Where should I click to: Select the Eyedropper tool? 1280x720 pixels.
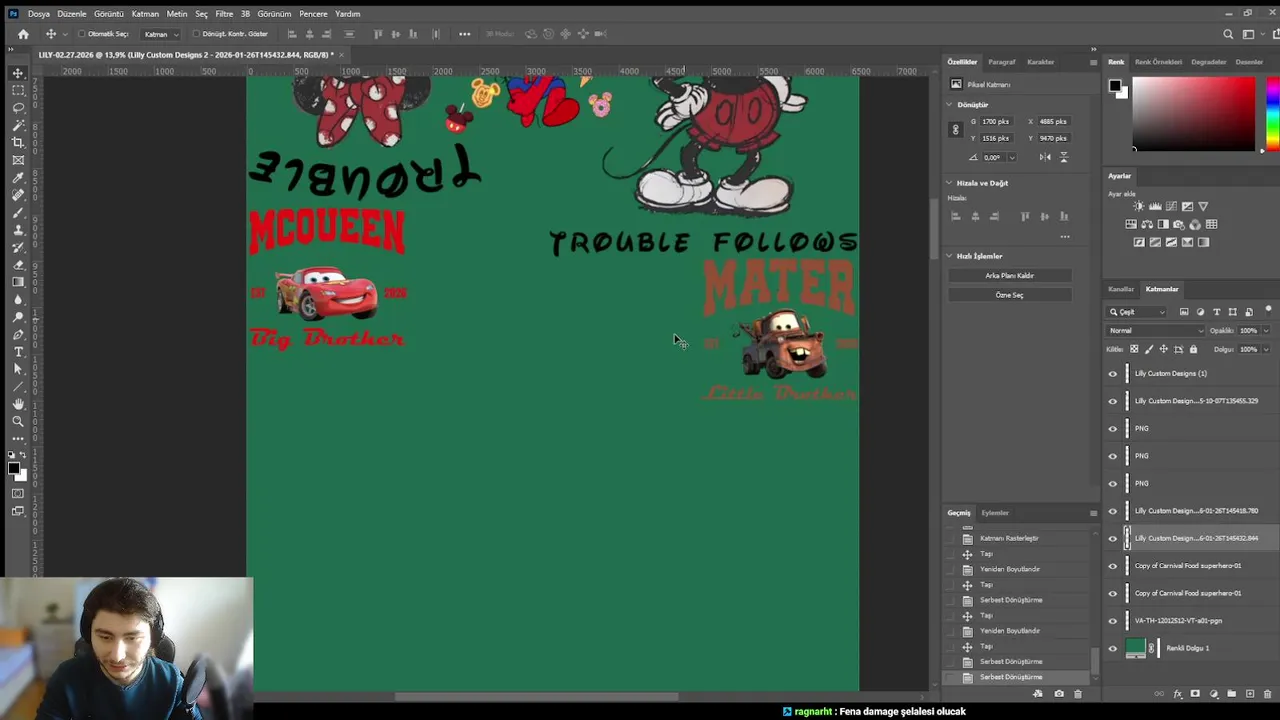(18, 178)
